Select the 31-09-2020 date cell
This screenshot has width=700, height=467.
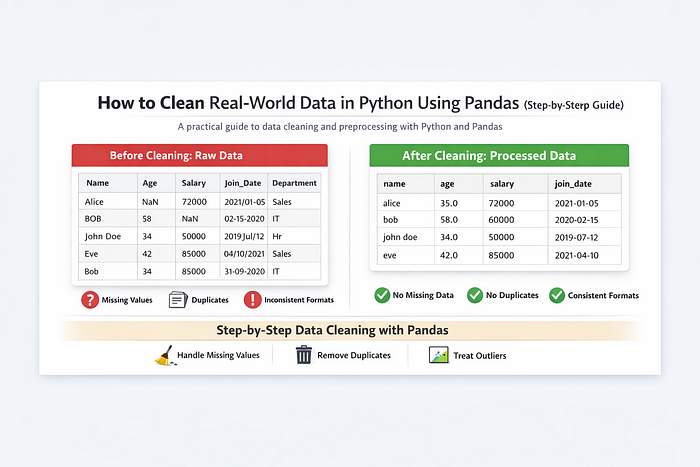point(244,271)
